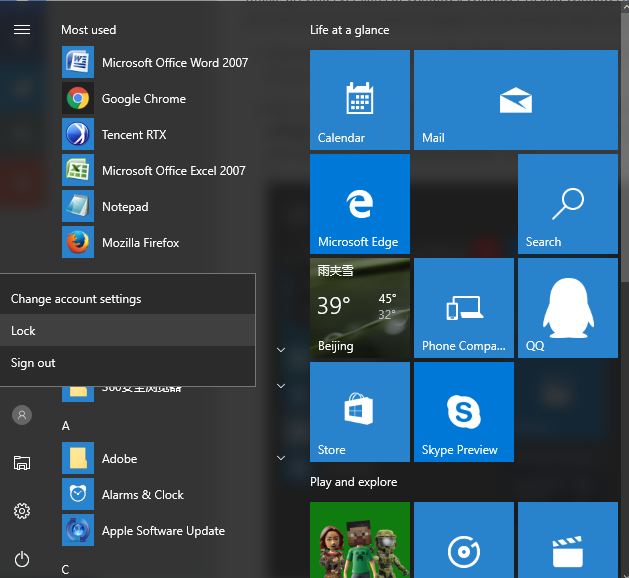Screen dimensions: 629x578
Task: Click the Most used heading
Action: [x=89, y=30]
